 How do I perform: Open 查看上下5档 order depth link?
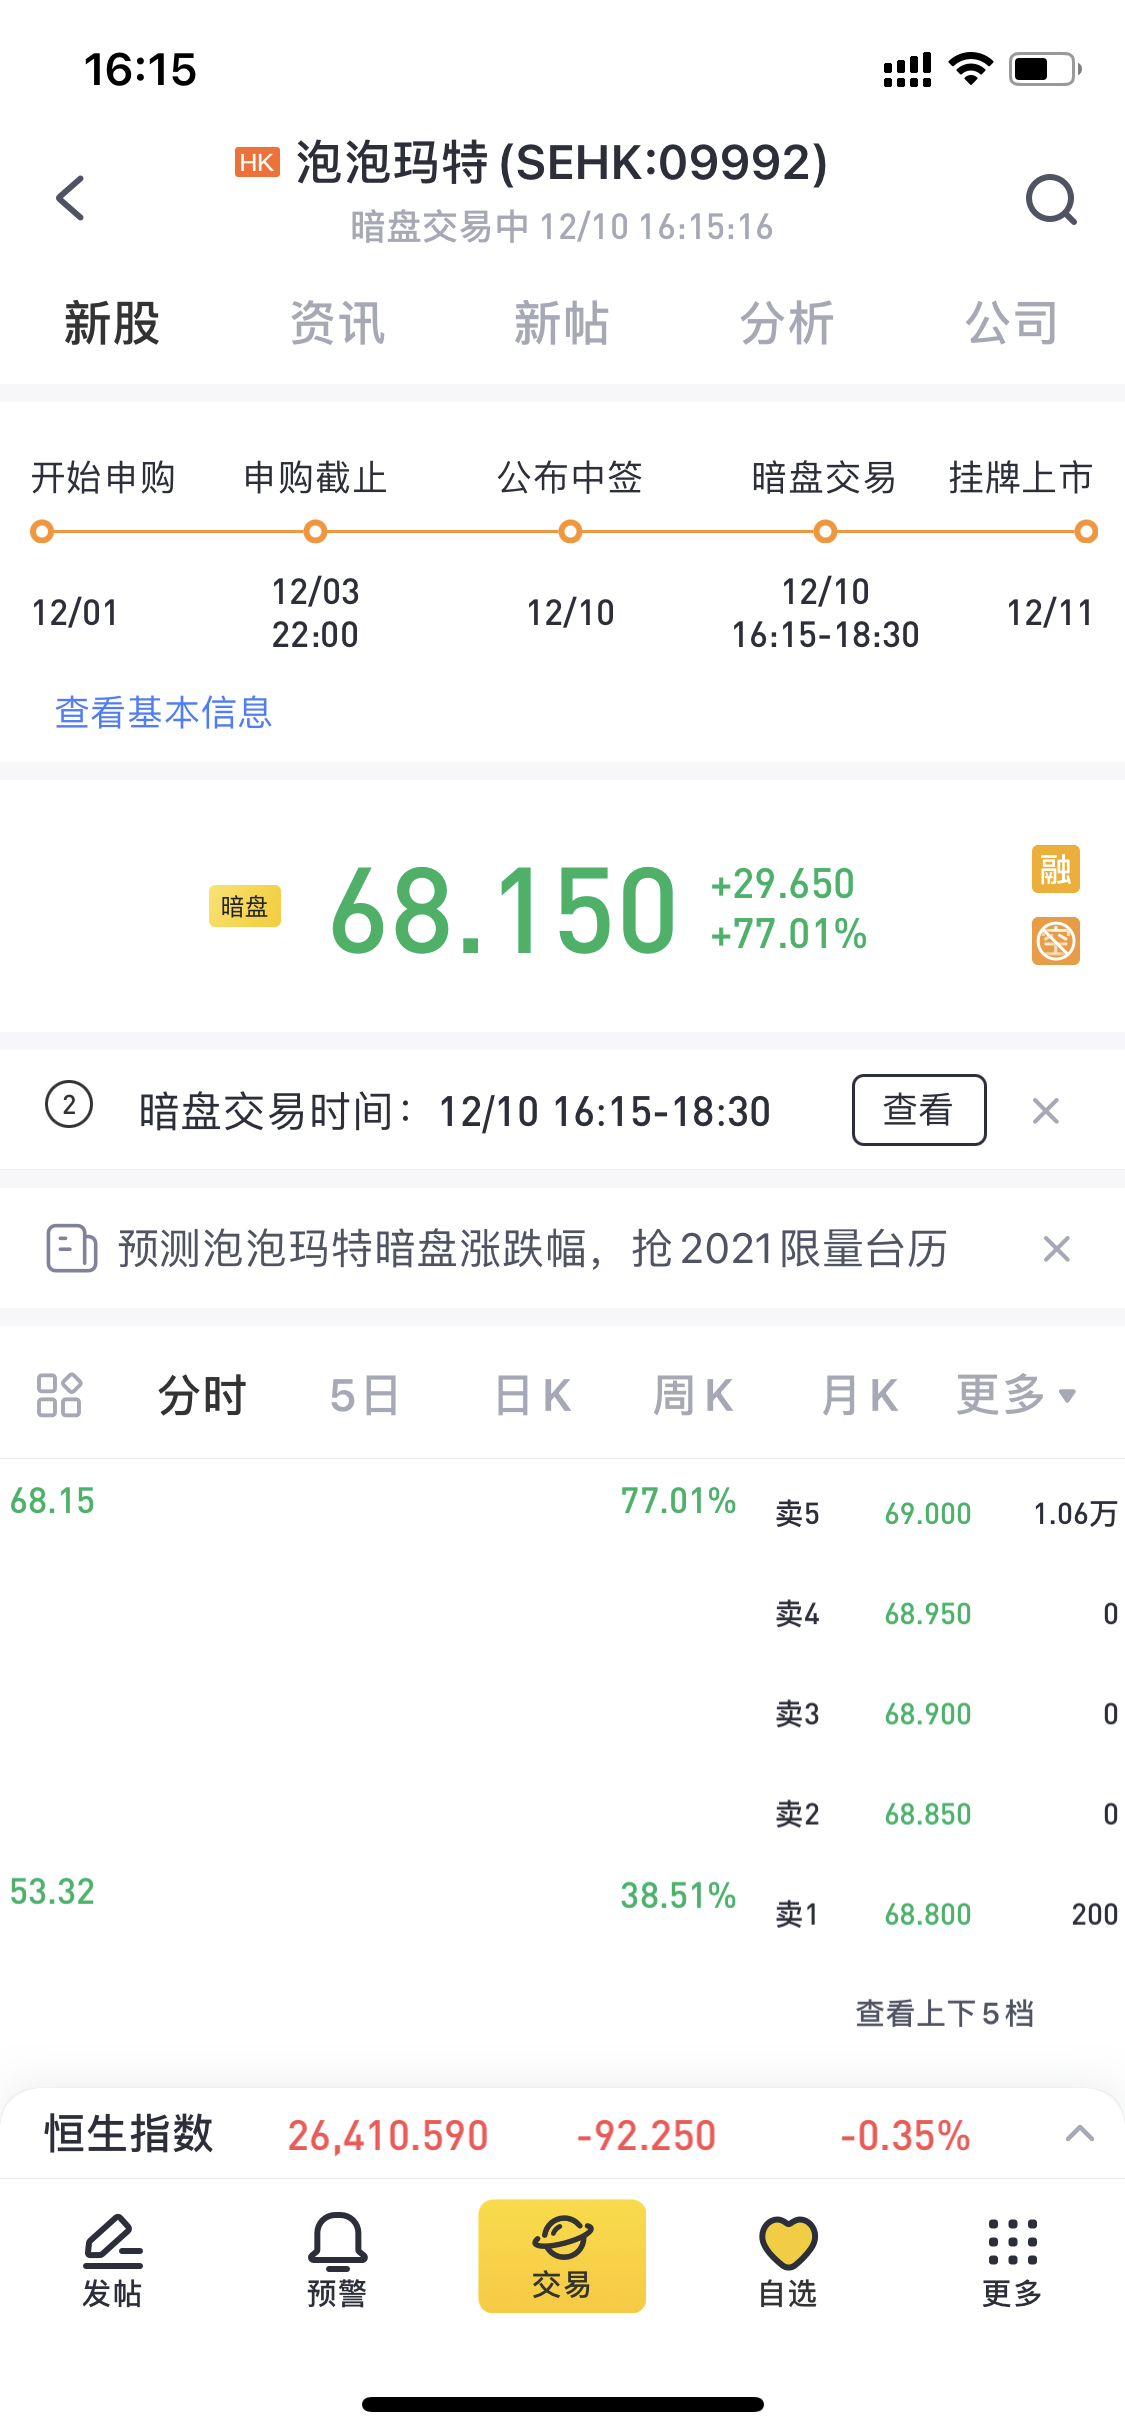point(945,2013)
